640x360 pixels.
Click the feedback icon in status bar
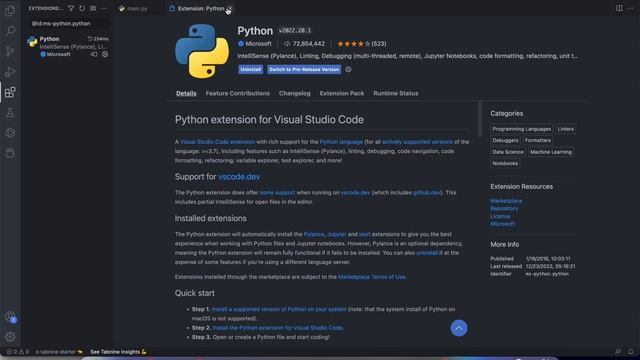618,351
